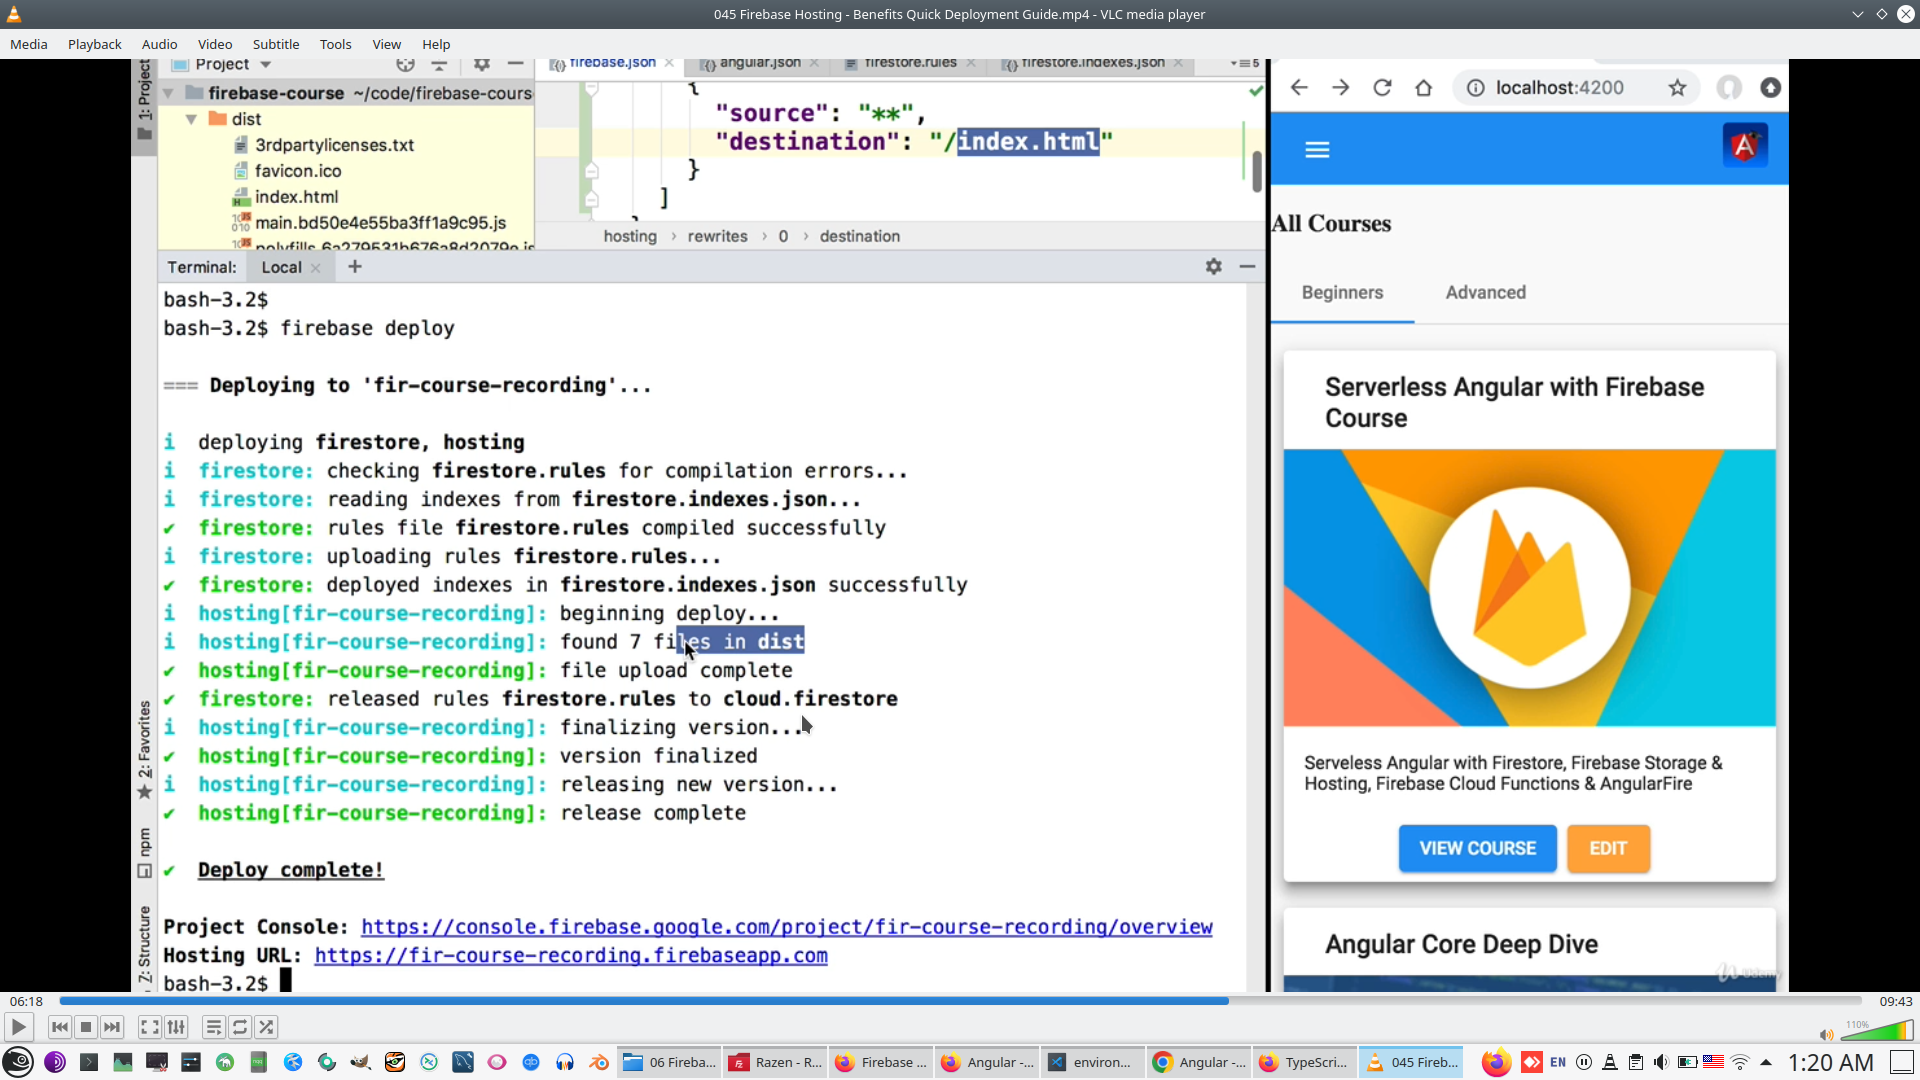Open extended settings equalizer panel
Screen dimensions: 1920x1080
click(x=176, y=1027)
